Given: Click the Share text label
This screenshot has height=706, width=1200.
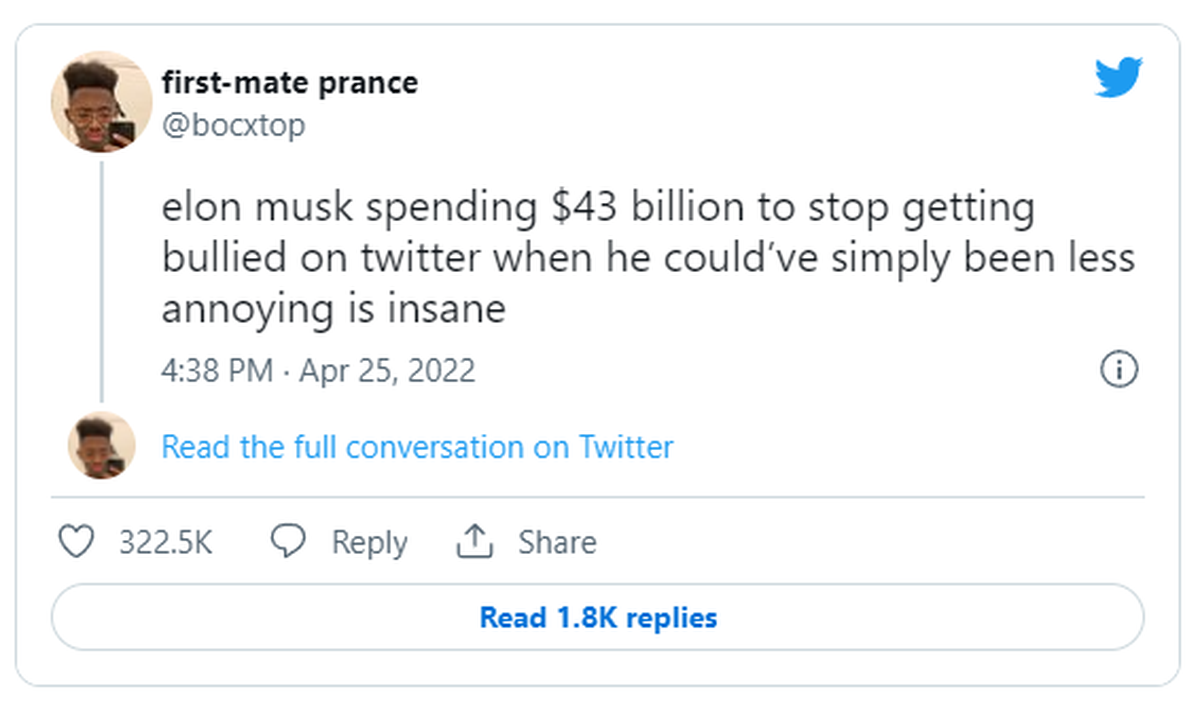Looking at the screenshot, I should (557, 542).
